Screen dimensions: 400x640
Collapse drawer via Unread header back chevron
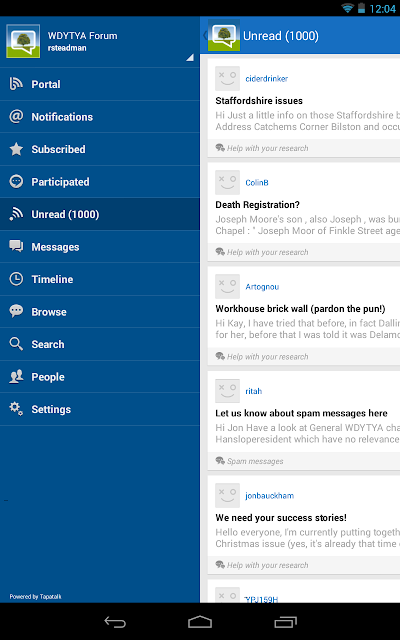tap(204, 36)
